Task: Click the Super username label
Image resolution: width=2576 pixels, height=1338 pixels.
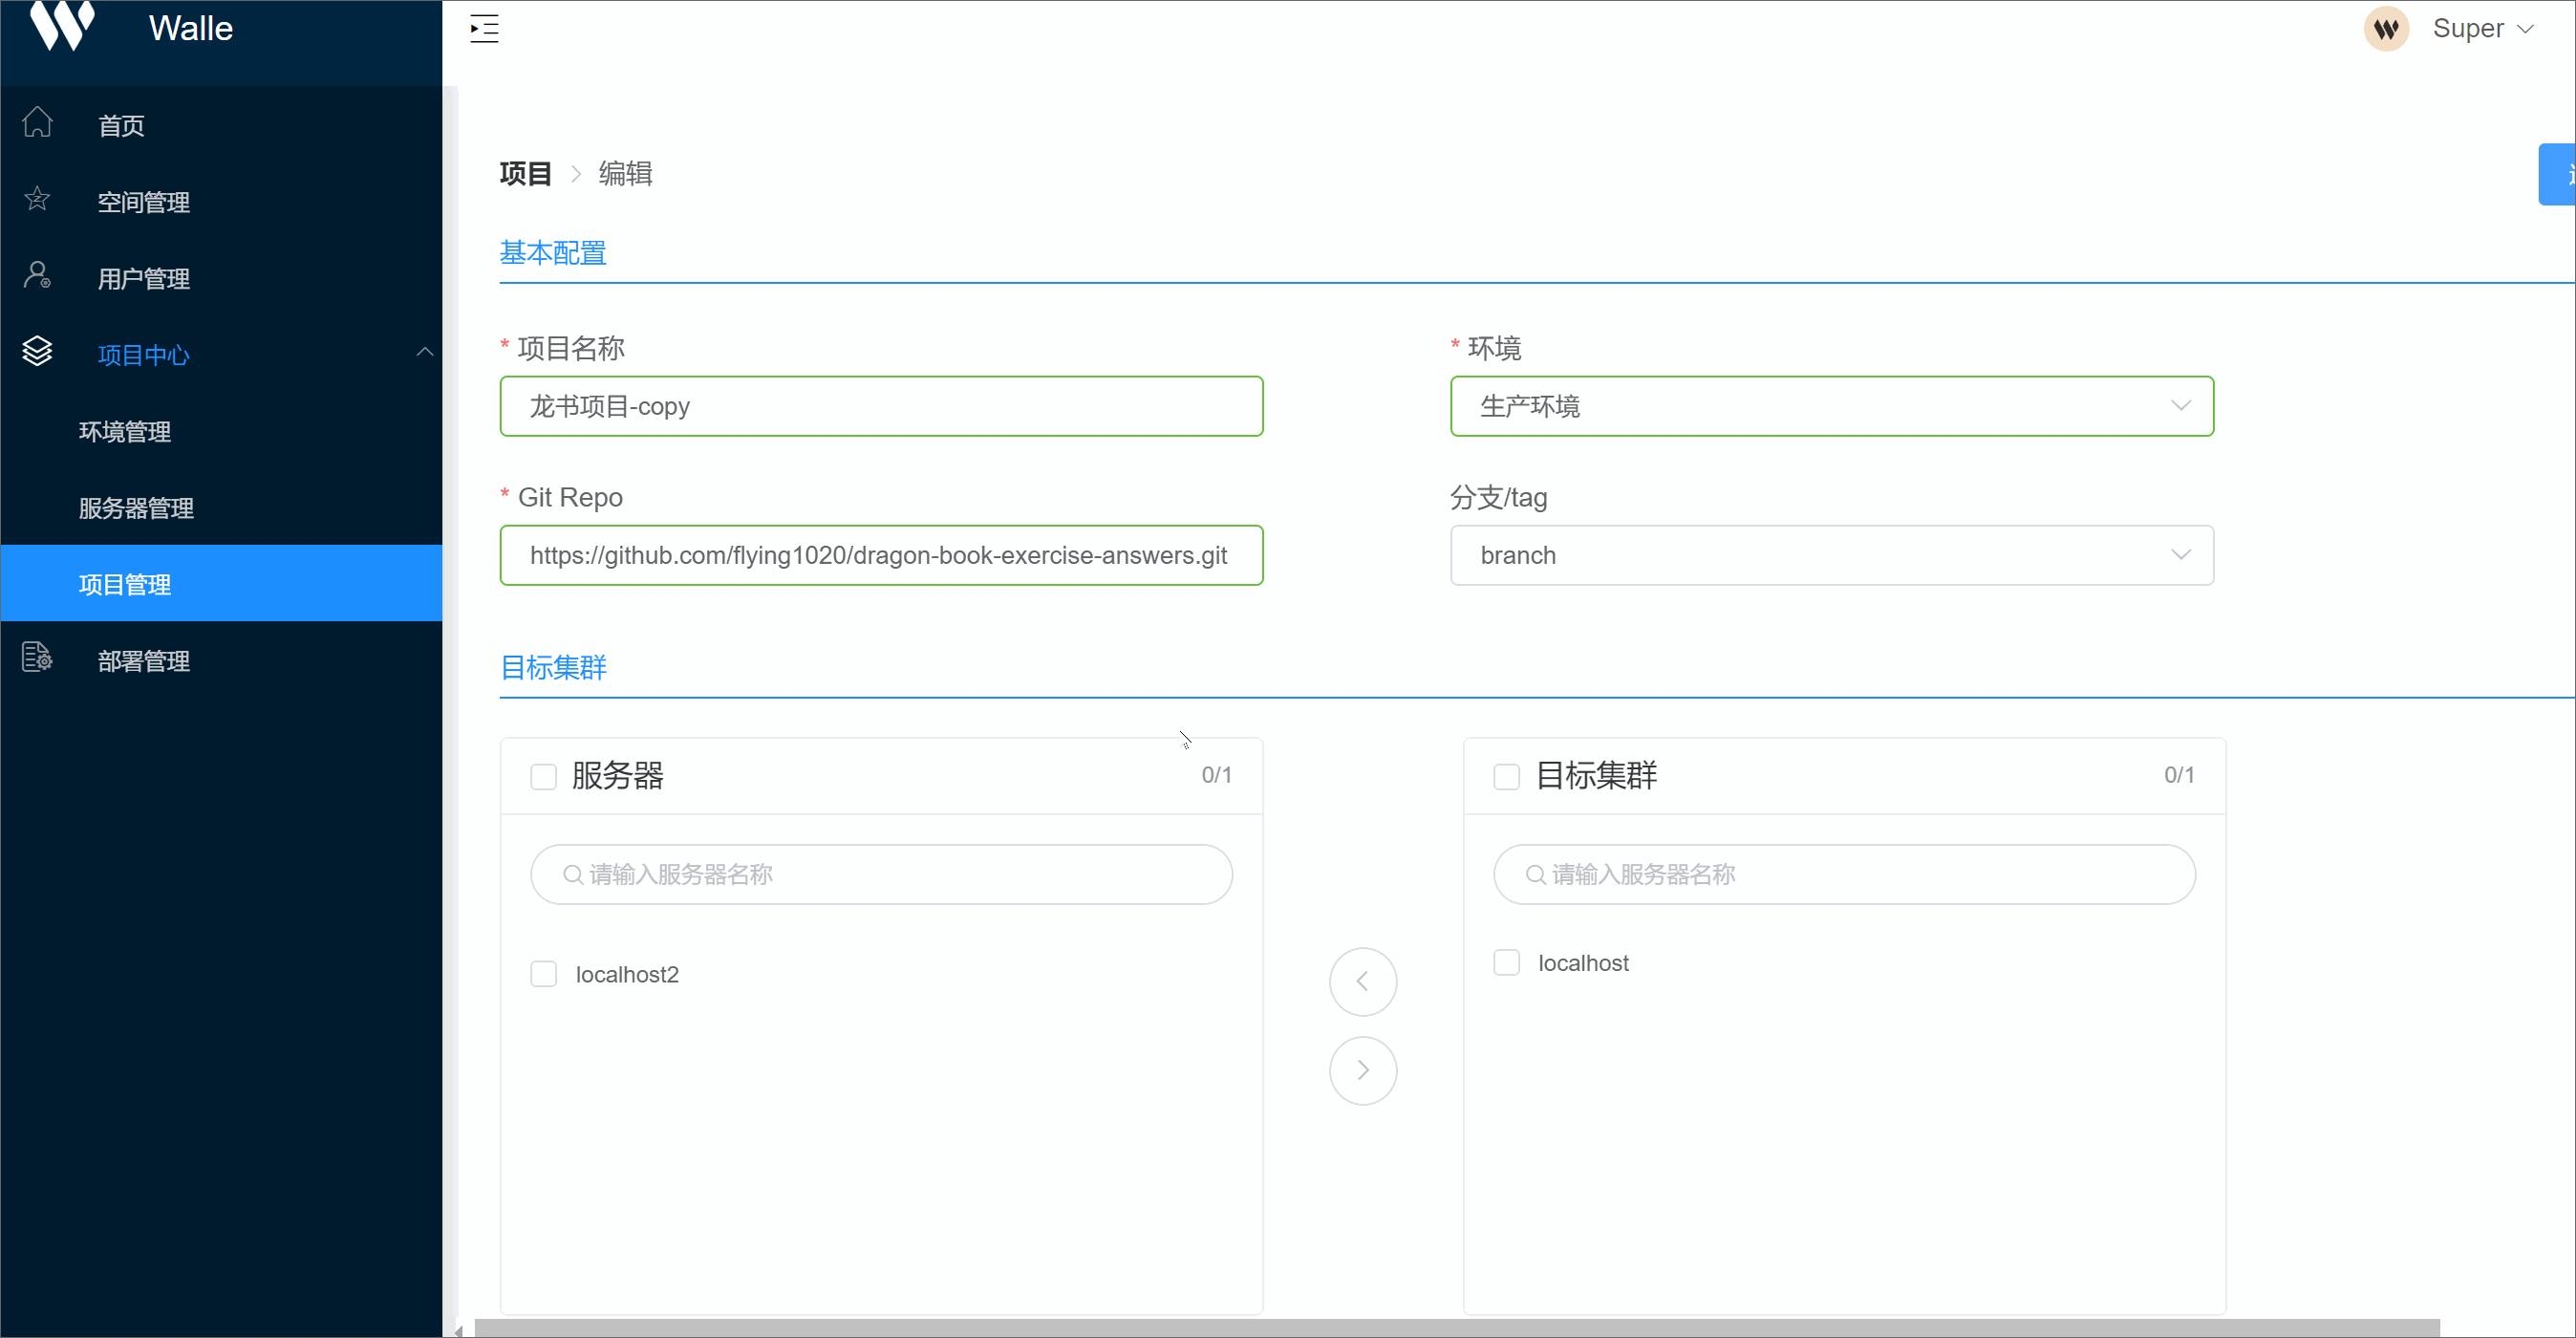Action: (2468, 29)
